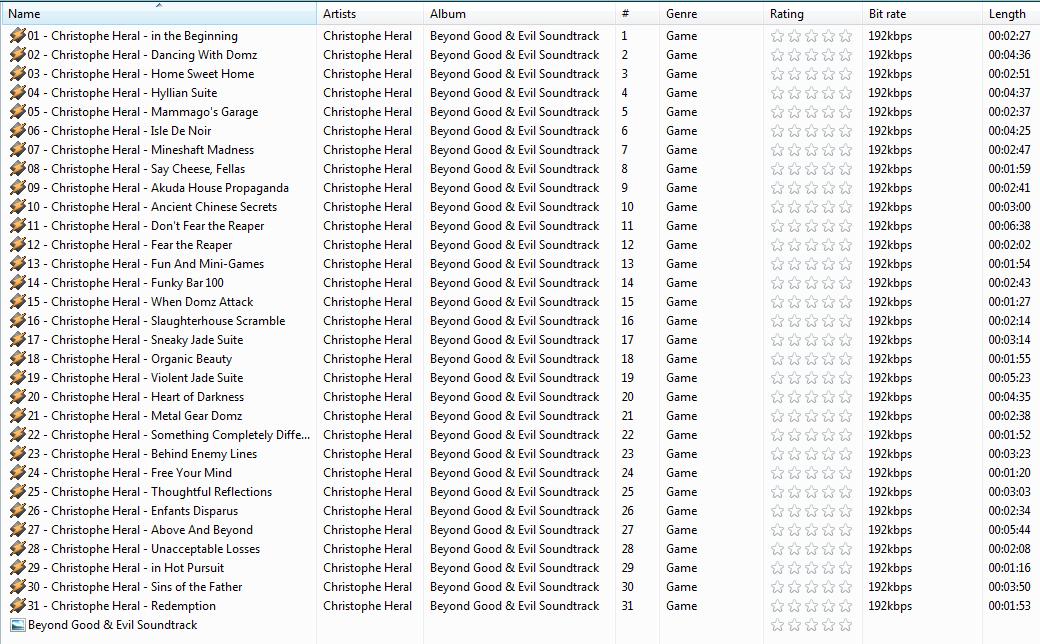Sort the list by the Genre column header
Viewport: 1040px width, 644px height.
coord(711,13)
